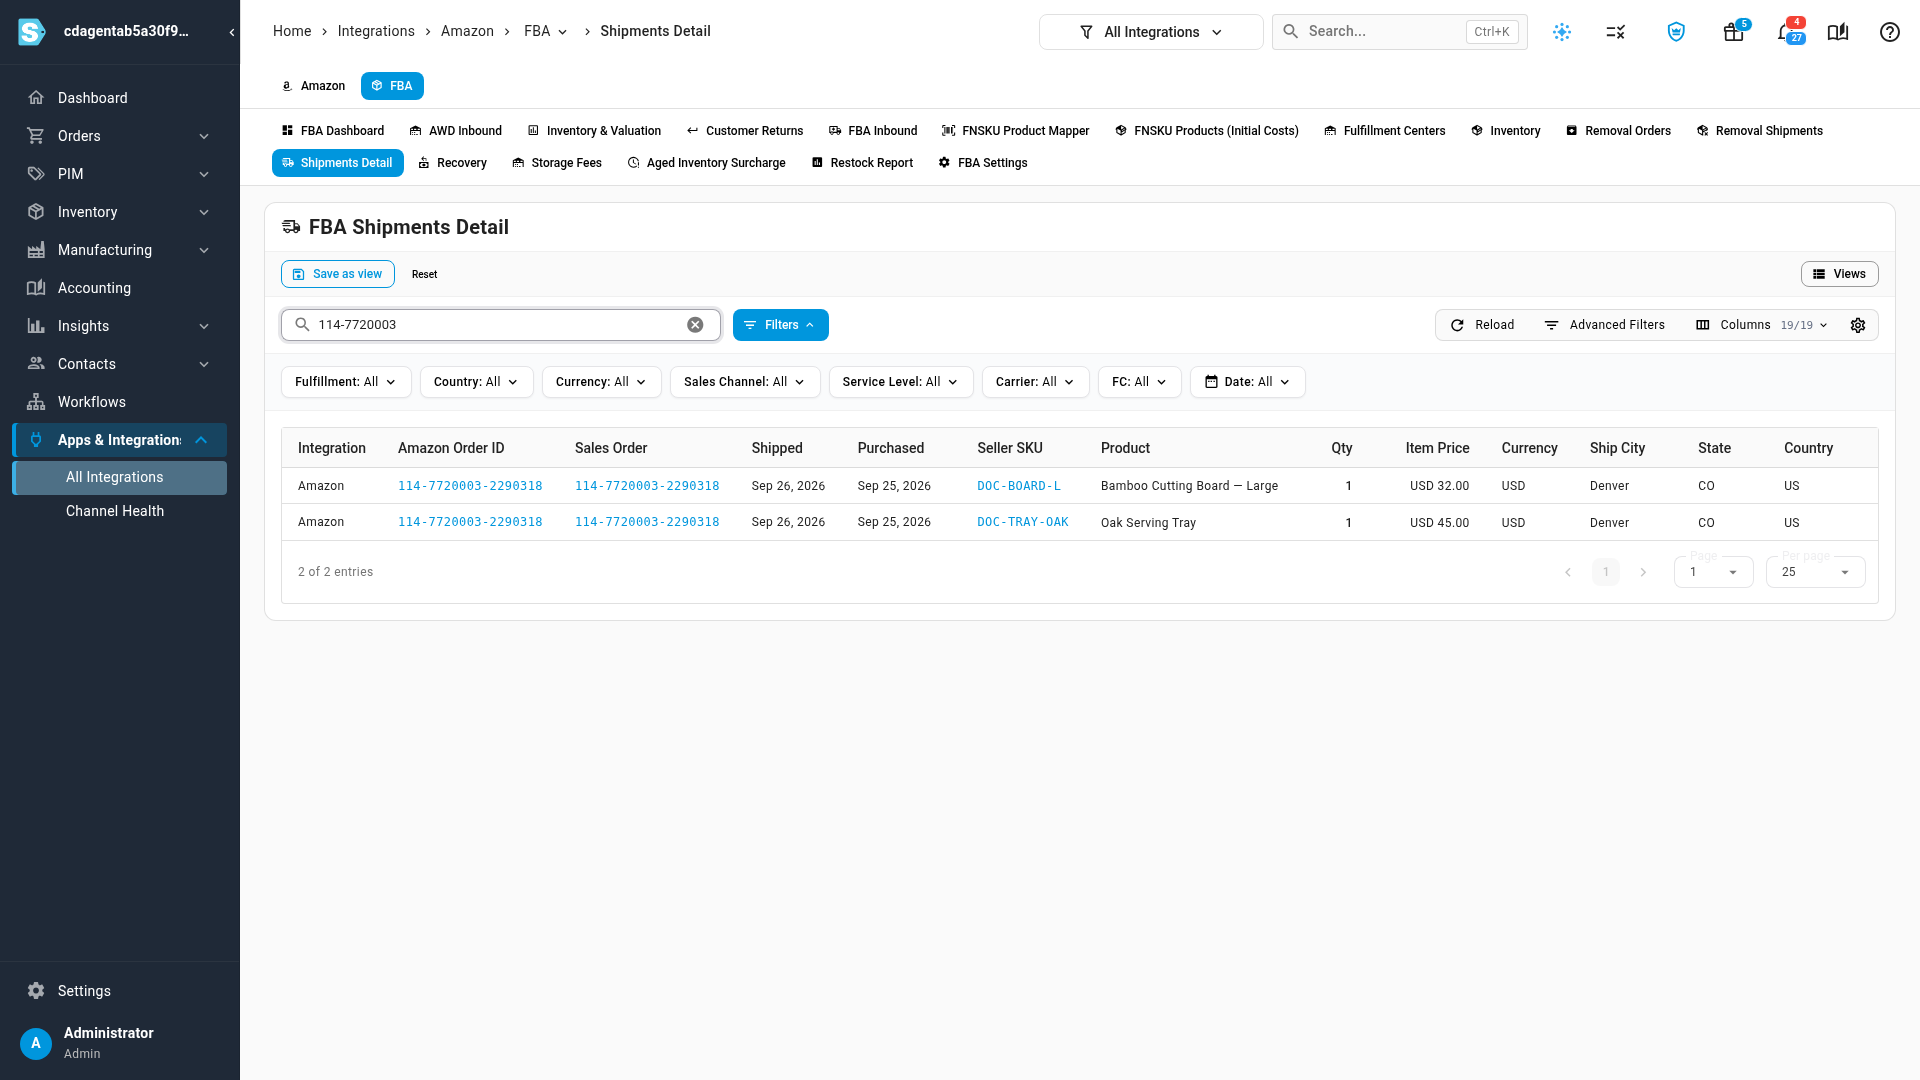The image size is (1920, 1080).
Task: Open the Fulfillment: All filter
Action: pyautogui.click(x=346, y=382)
